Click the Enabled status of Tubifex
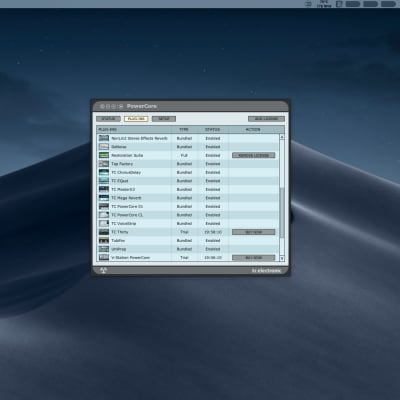This screenshot has width=400, height=400. coord(213,240)
